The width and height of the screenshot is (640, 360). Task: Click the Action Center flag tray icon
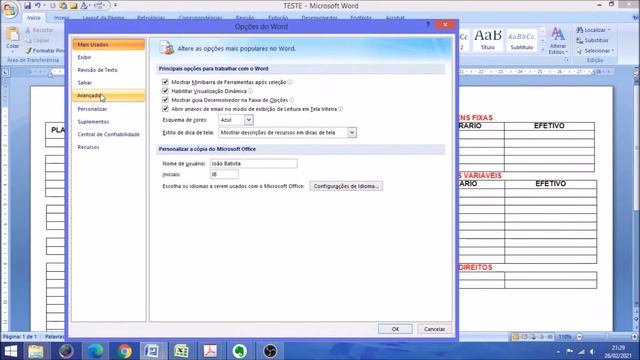tap(569, 352)
